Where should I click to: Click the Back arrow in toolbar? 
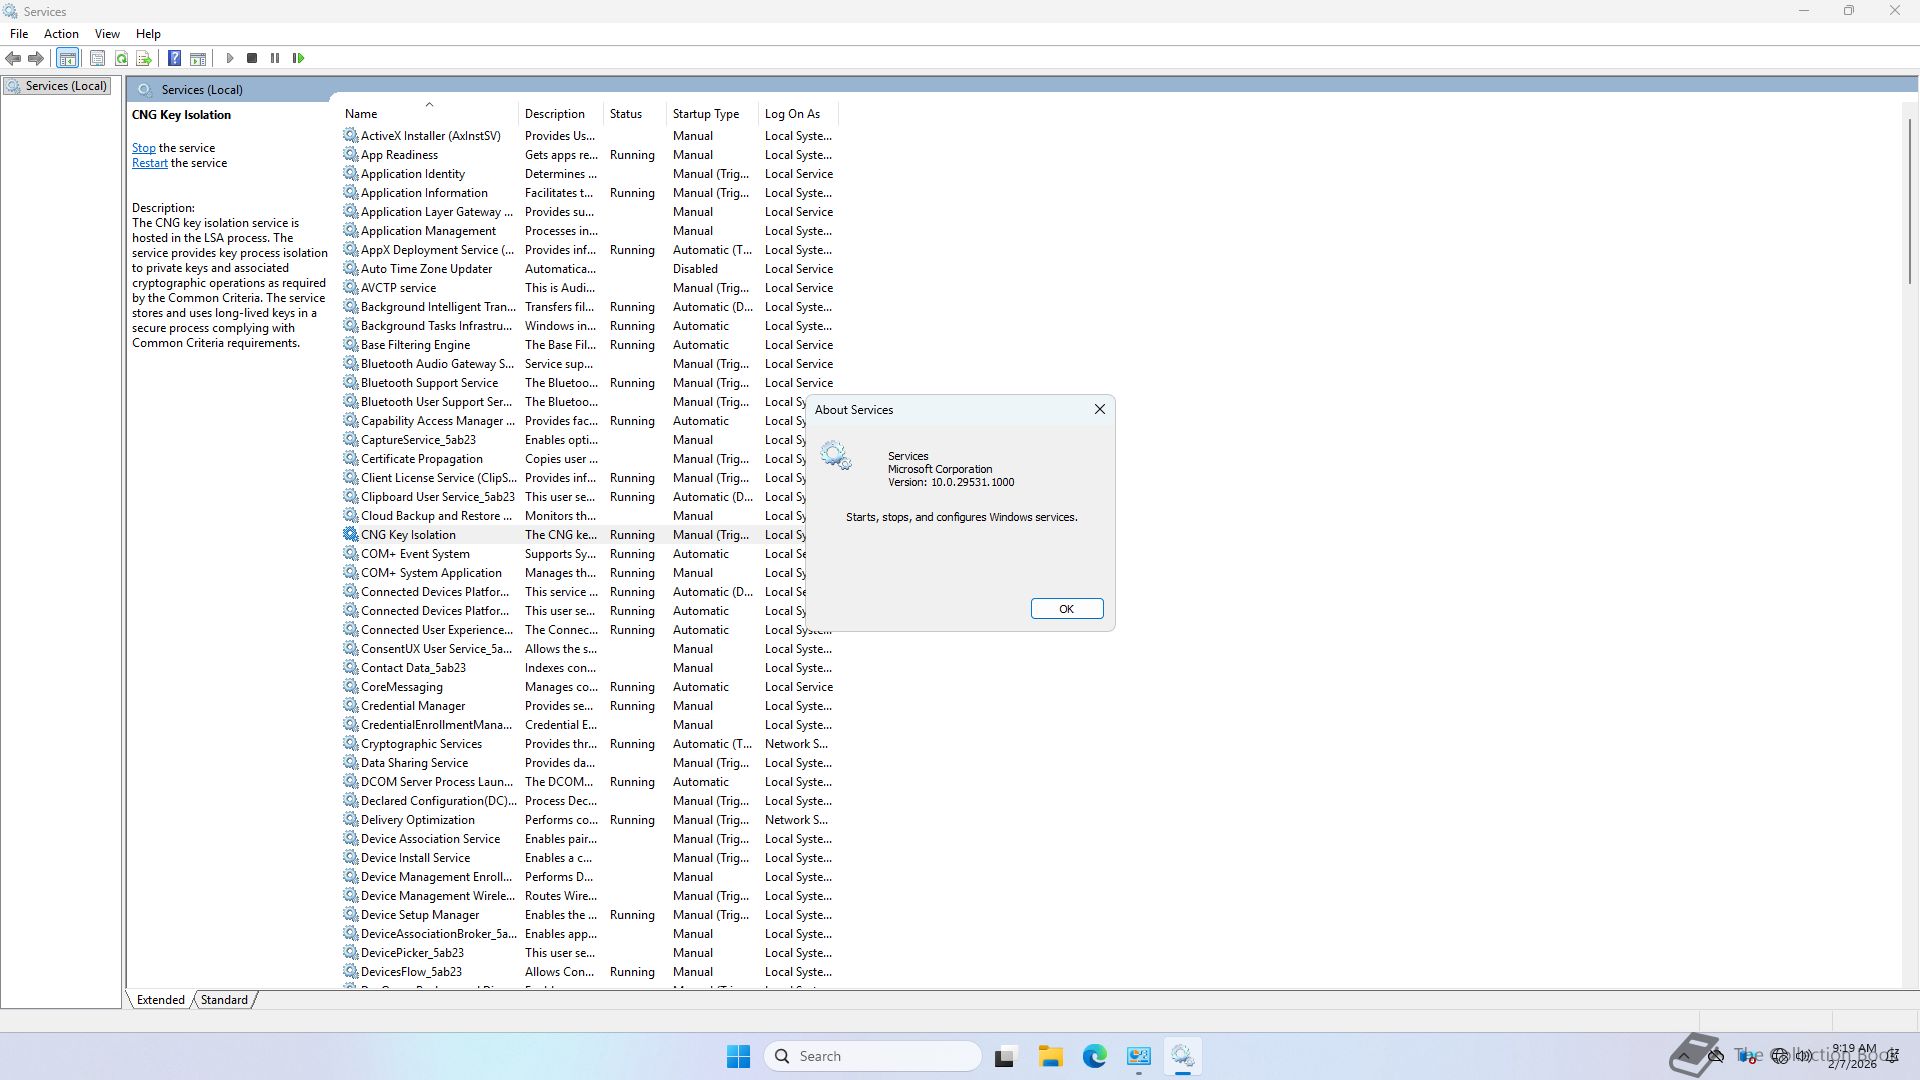point(13,58)
